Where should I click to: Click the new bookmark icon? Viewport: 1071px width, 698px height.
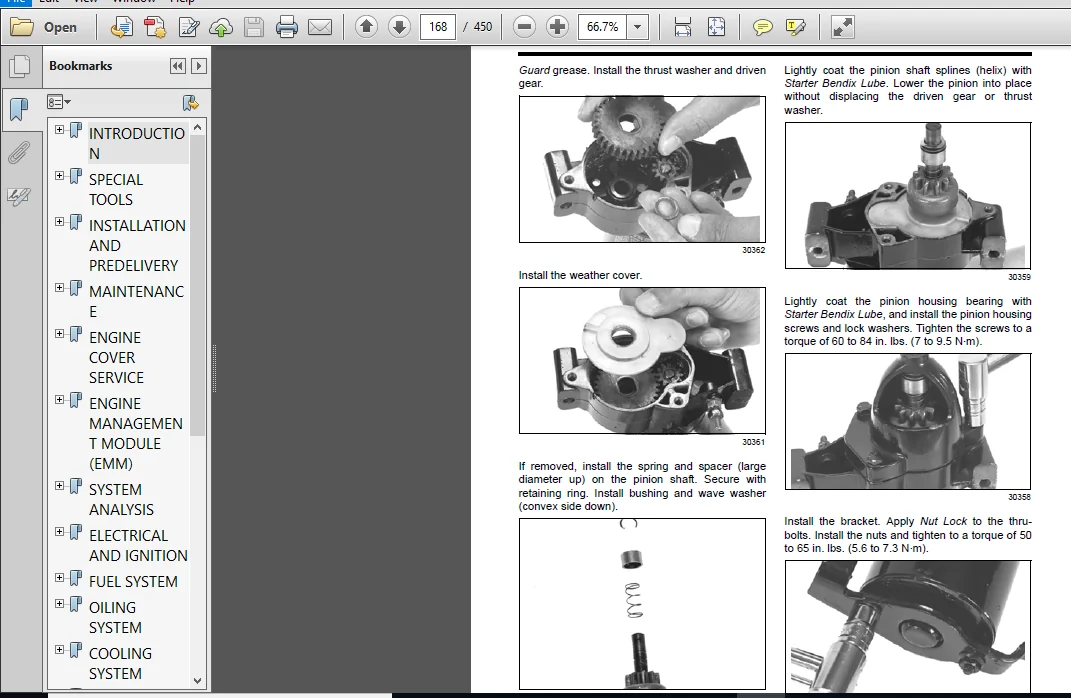[x=191, y=102]
